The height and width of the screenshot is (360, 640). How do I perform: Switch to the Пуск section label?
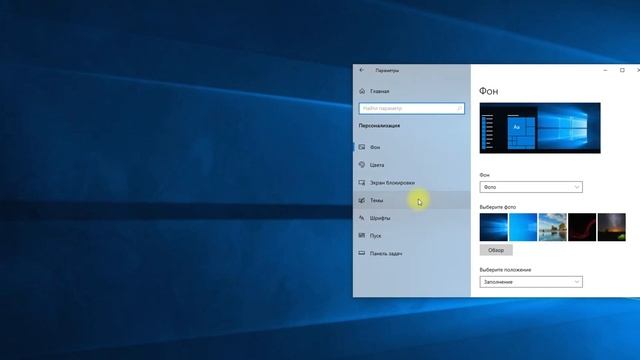point(376,236)
